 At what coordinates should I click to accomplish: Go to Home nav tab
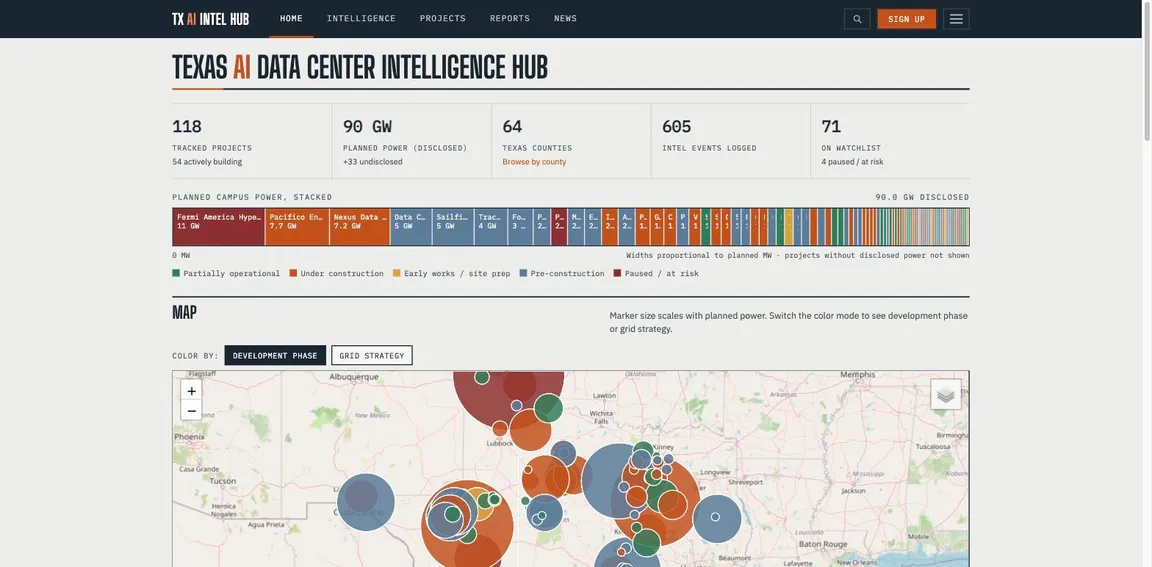[291, 18]
